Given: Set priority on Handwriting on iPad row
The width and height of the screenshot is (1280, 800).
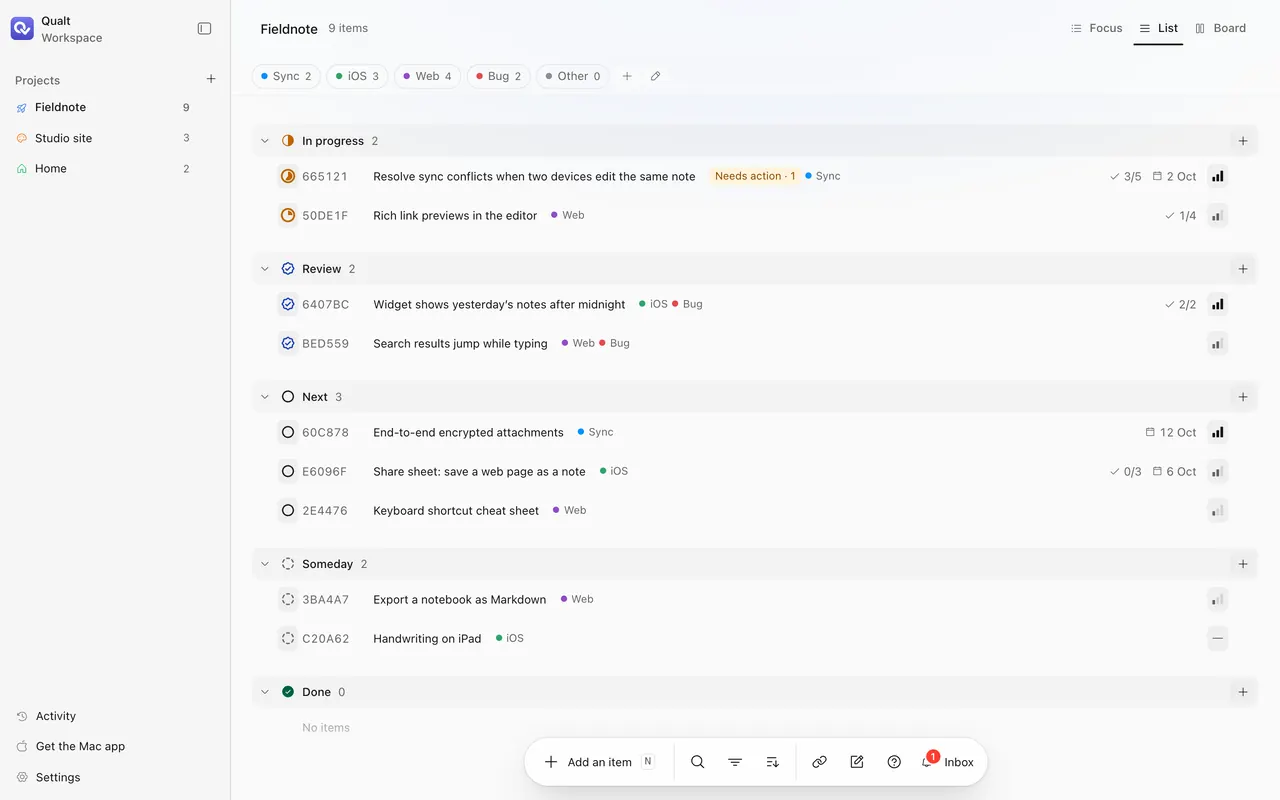Looking at the screenshot, I should click(1217, 638).
